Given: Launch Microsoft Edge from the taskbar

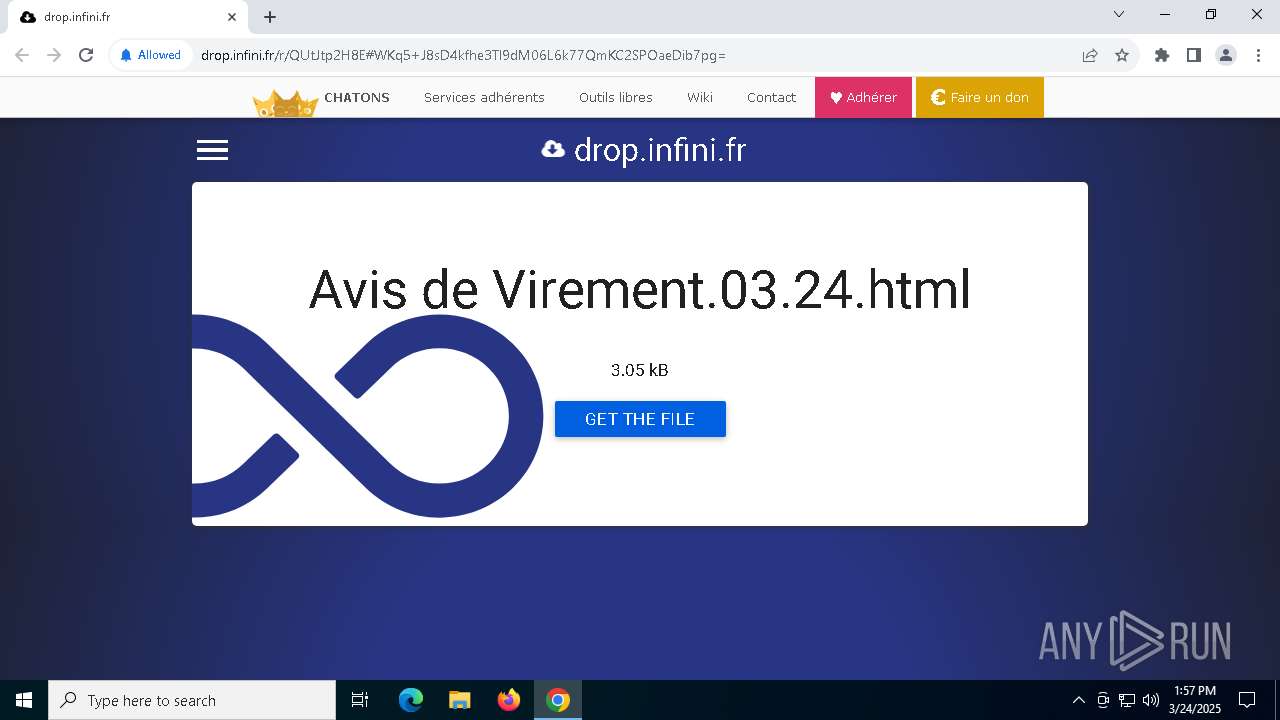Looking at the screenshot, I should pos(411,700).
